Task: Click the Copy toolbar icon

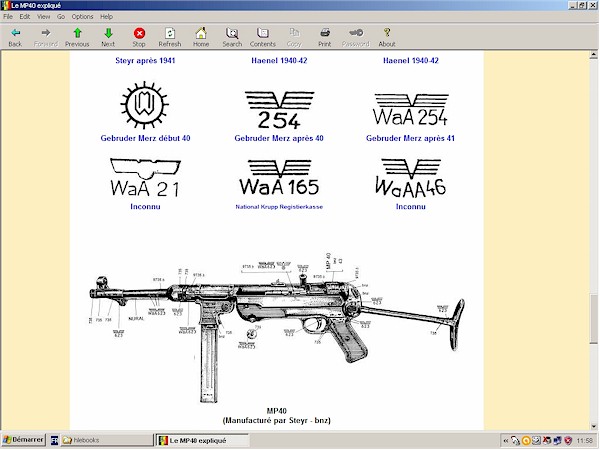Action: 294,33
